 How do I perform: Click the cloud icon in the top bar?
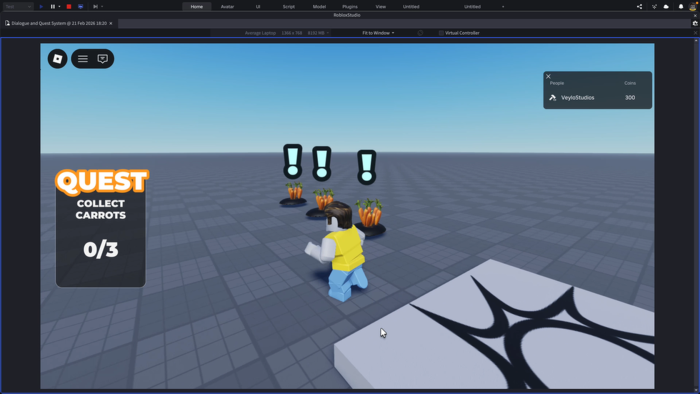point(666,7)
